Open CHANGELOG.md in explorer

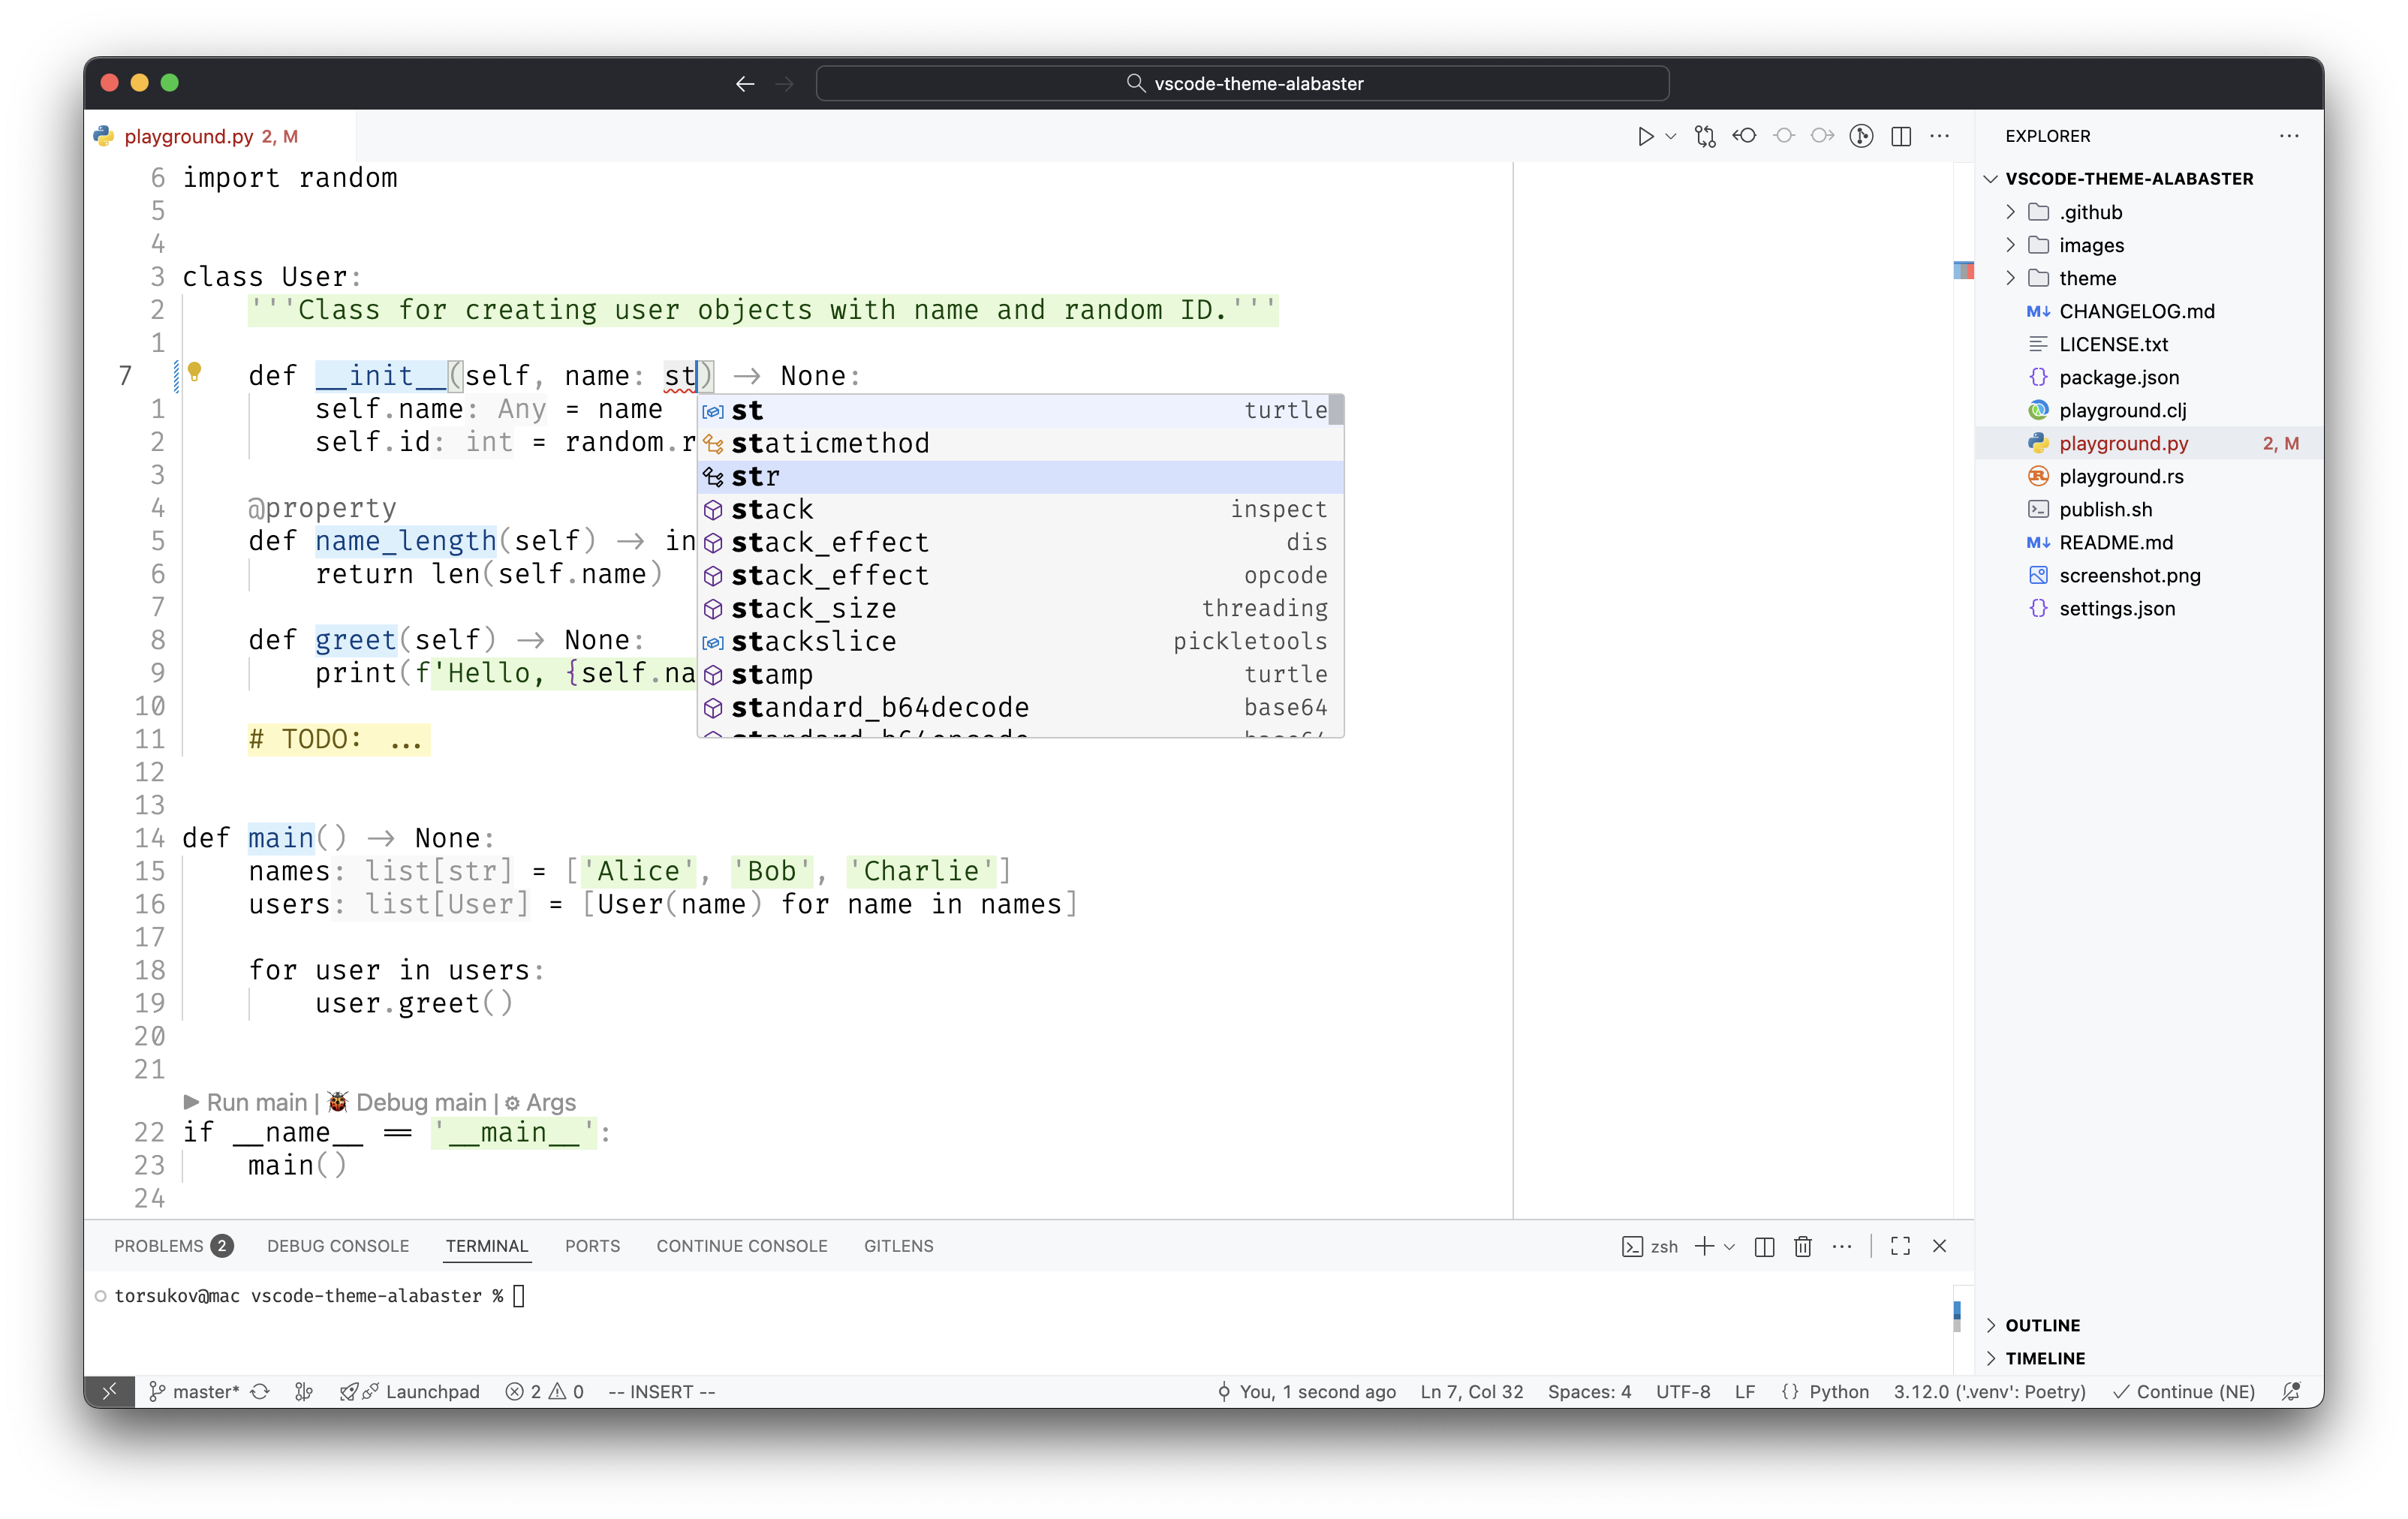point(2136,311)
